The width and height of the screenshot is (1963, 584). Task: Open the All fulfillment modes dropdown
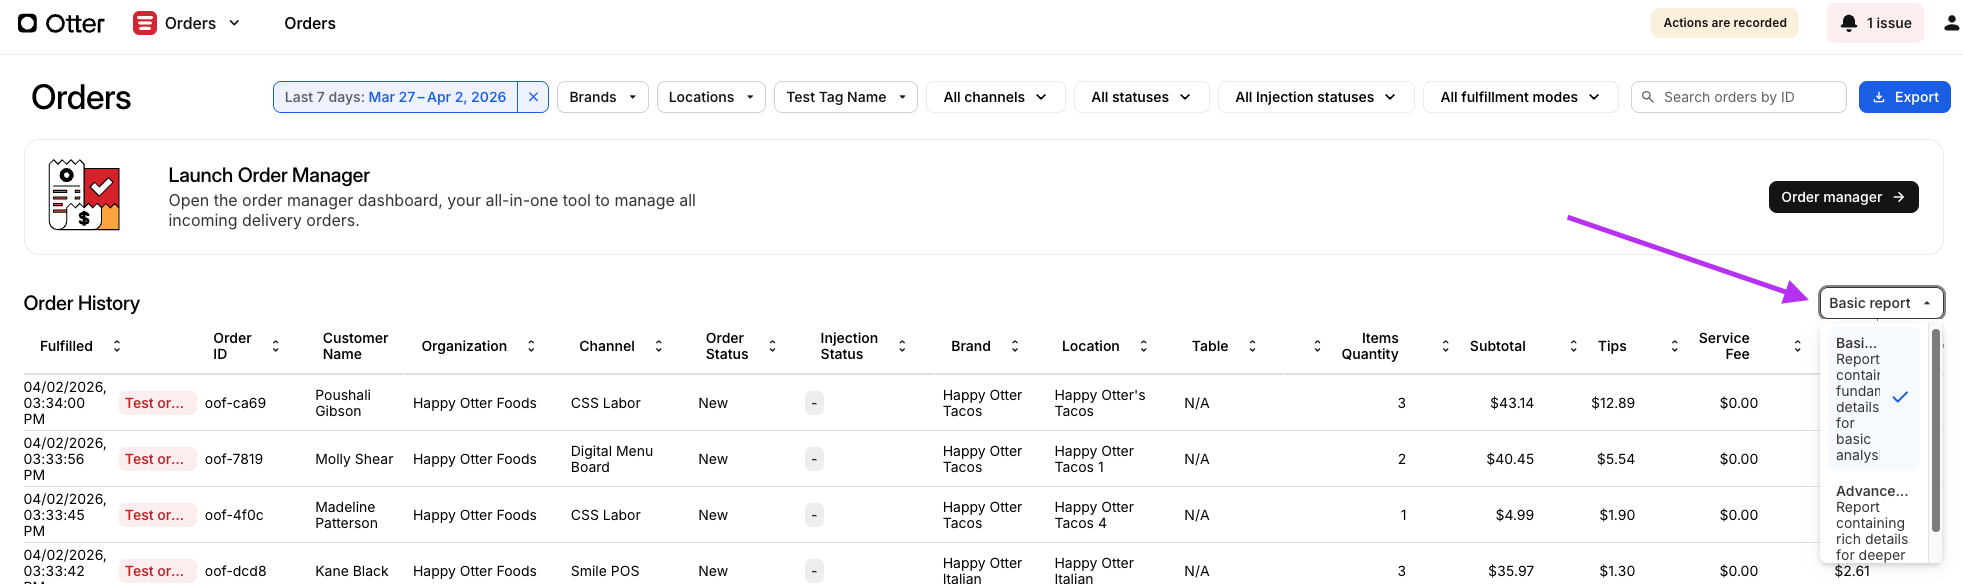pyautogui.click(x=1519, y=97)
